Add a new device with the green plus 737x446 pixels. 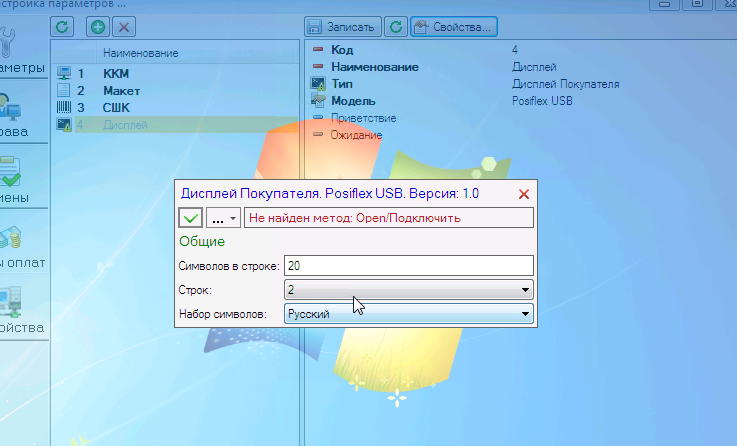click(98, 27)
